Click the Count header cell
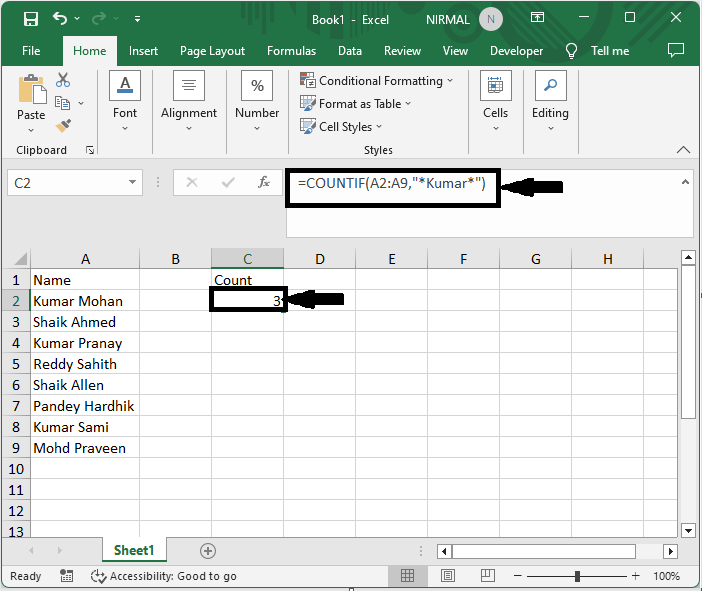Screen dimensions: 702x591 click(247, 280)
